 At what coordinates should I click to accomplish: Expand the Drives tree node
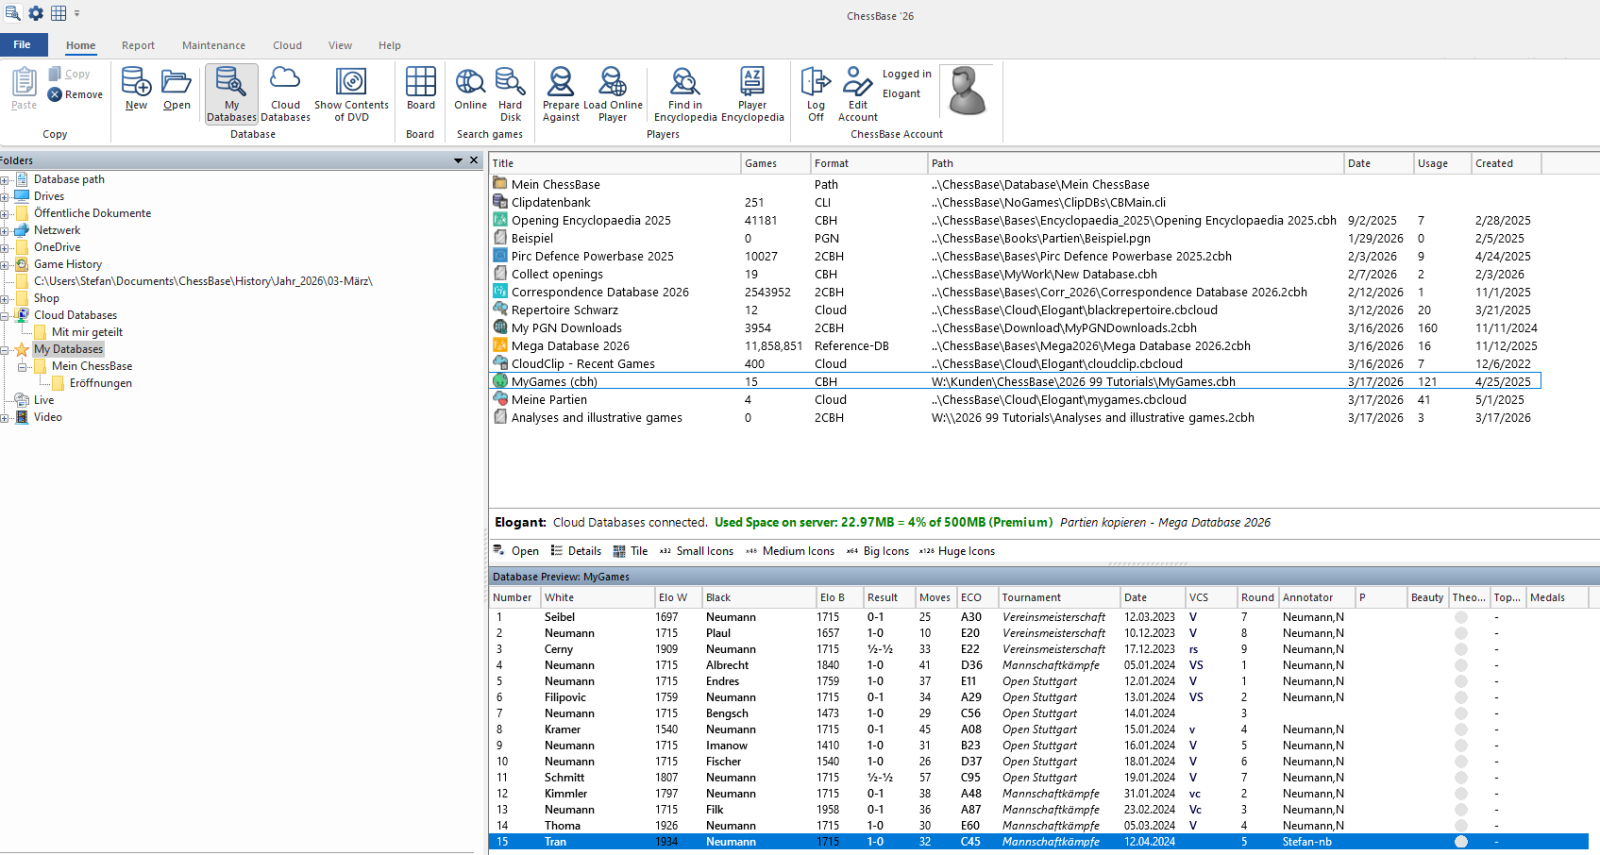5,197
